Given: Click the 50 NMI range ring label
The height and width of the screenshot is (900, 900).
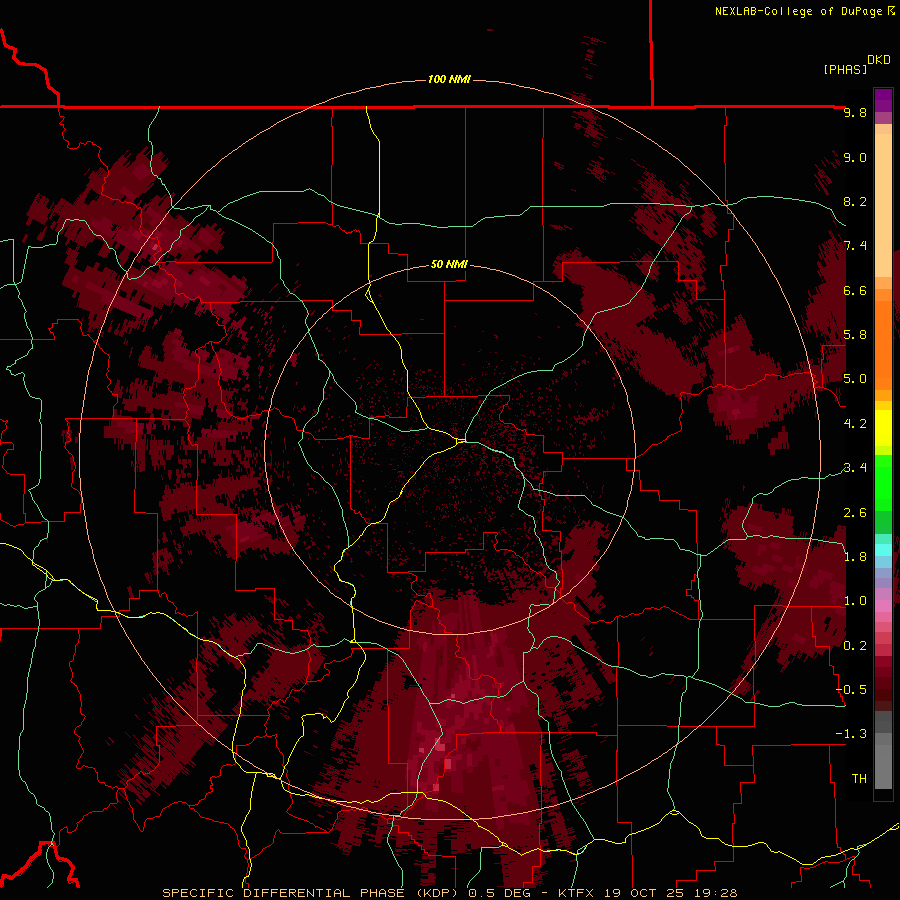Looking at the screenshot, I should pyautogui.click(x=449, y=264).
